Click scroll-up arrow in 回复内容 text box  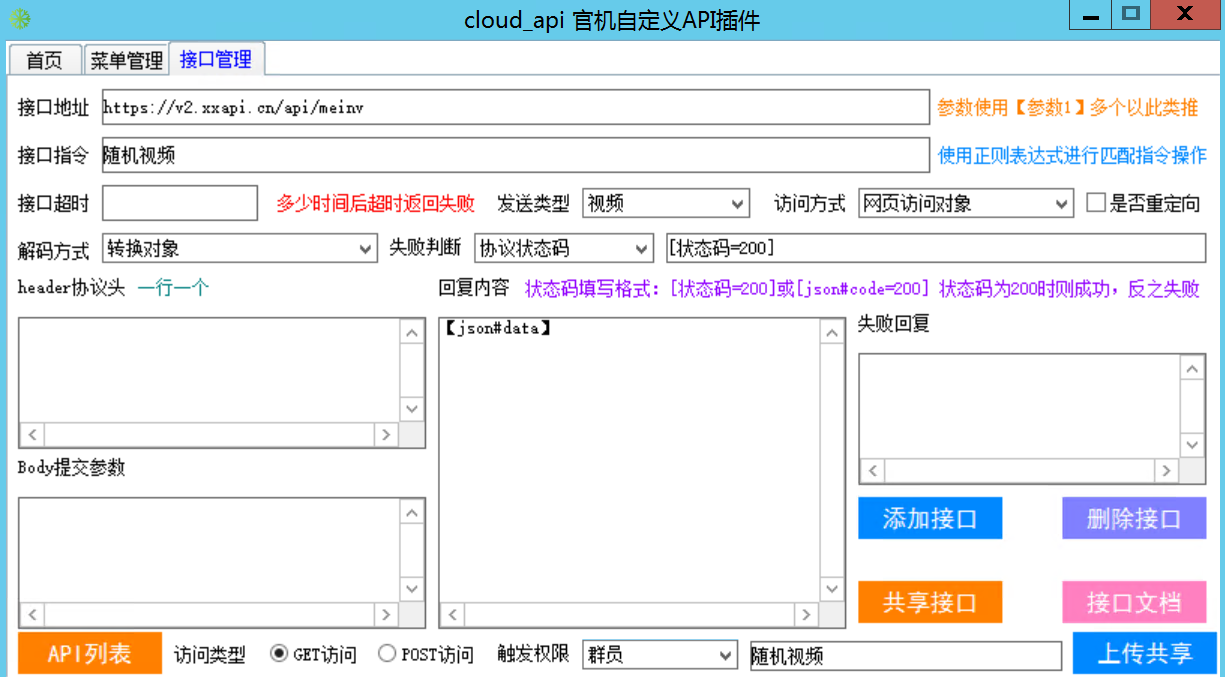coord(832,331)
